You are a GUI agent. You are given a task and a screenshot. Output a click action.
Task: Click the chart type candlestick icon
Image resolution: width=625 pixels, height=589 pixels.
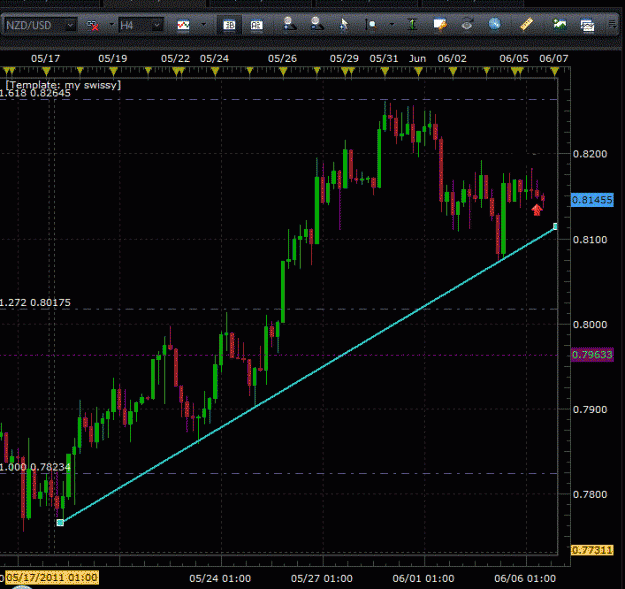tap(183, 25)
